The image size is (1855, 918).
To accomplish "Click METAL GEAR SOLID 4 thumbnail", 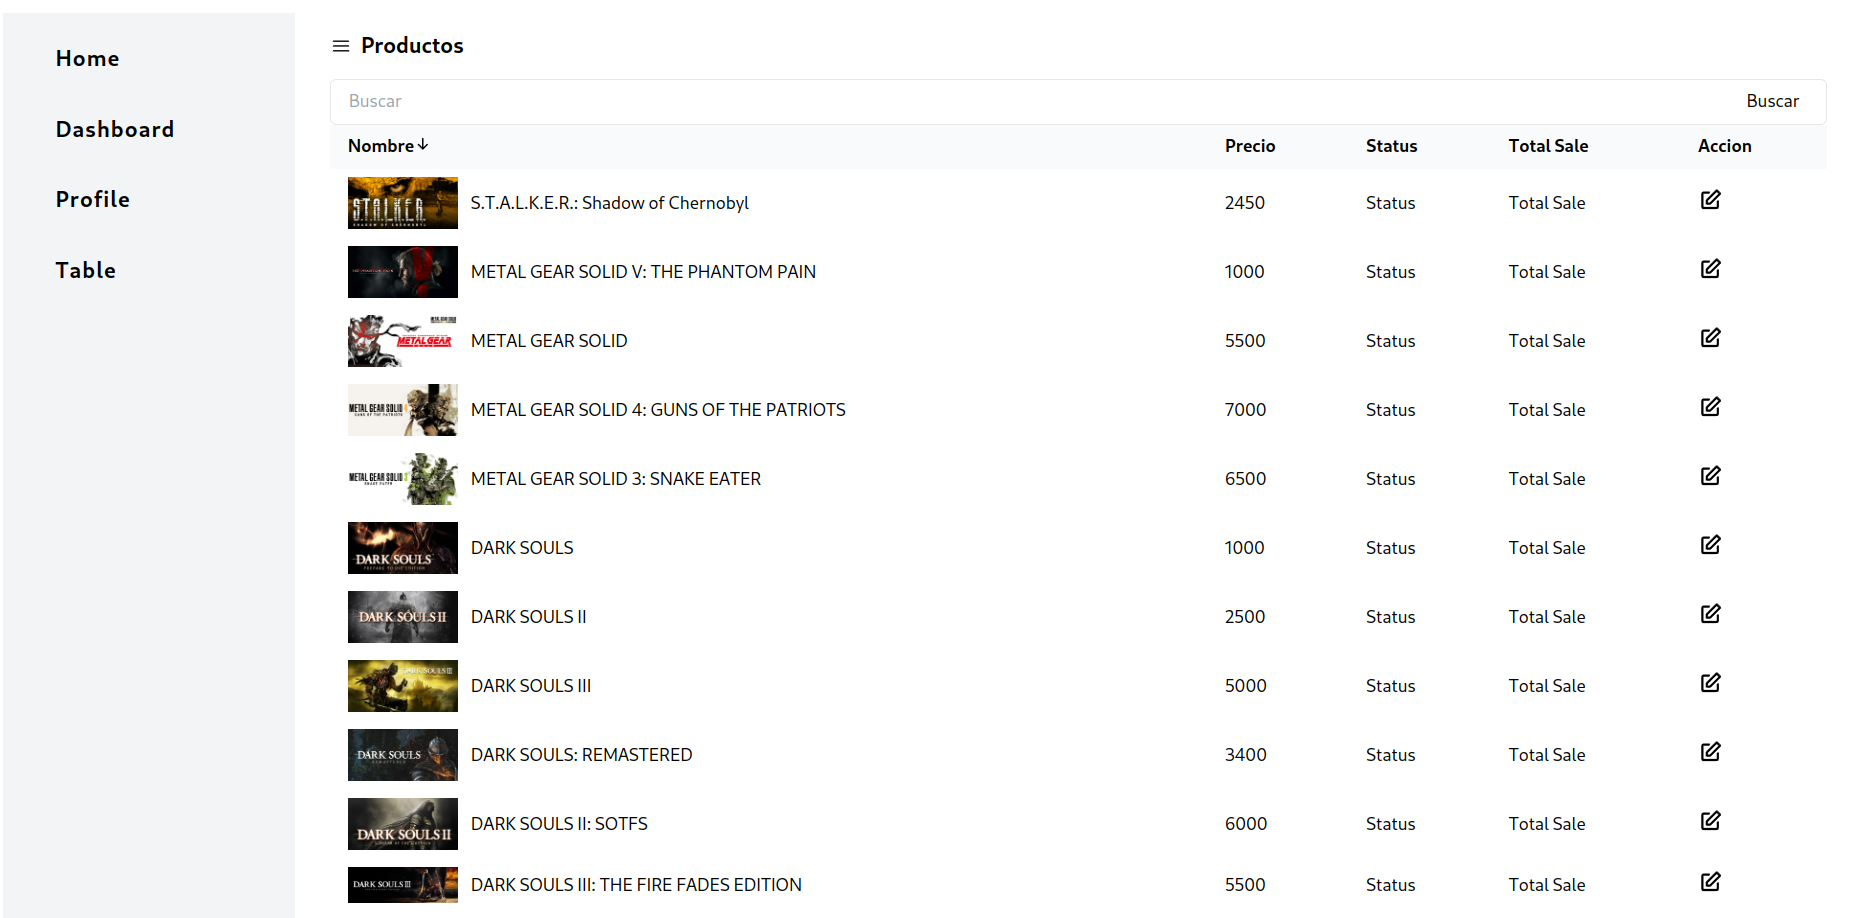I will coord(403,410).
